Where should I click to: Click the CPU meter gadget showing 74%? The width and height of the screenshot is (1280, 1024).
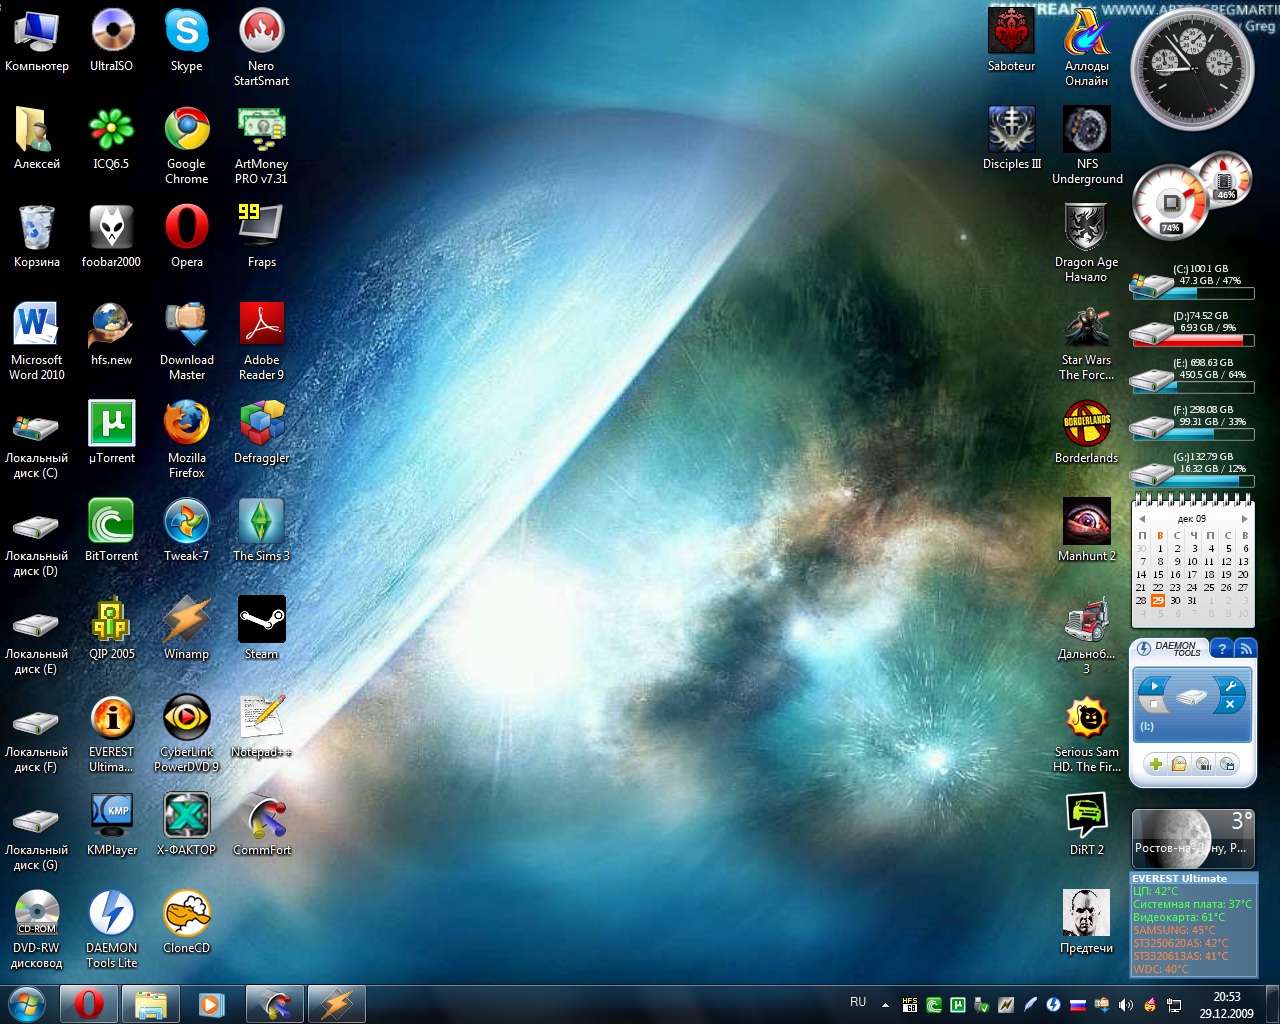(1171, 203)
